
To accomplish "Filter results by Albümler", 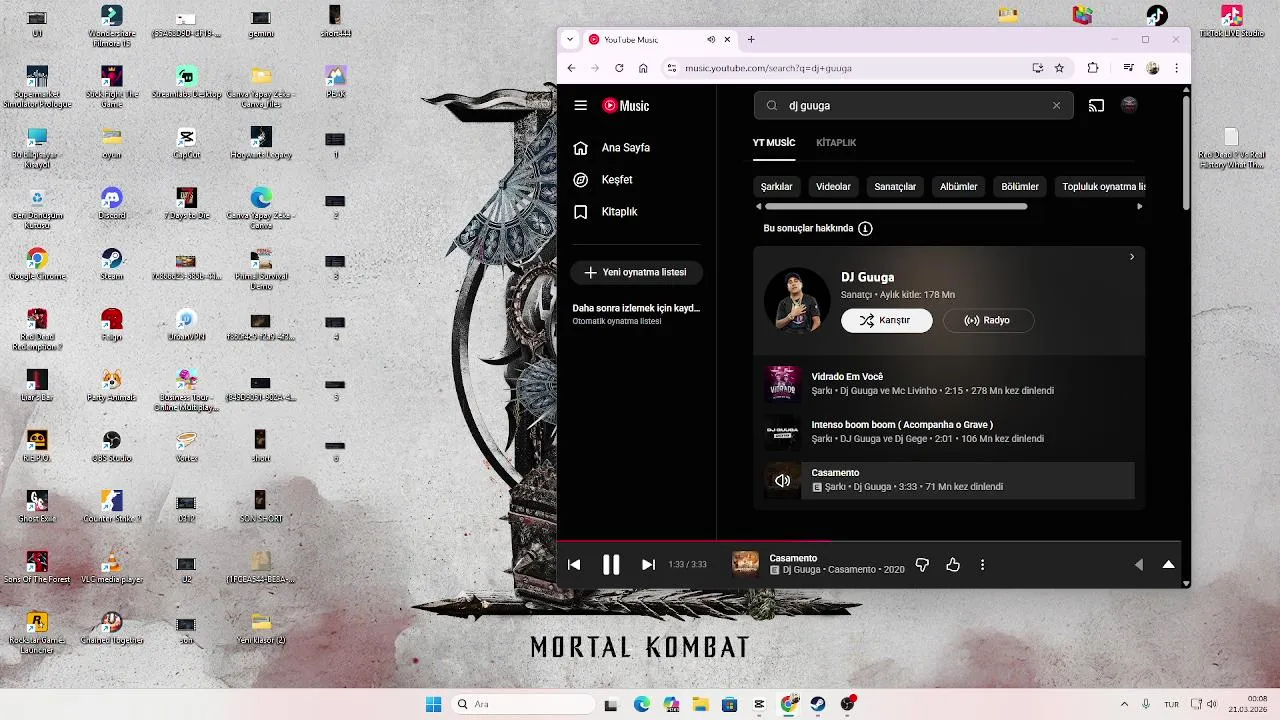I will [x=958, y=187].
